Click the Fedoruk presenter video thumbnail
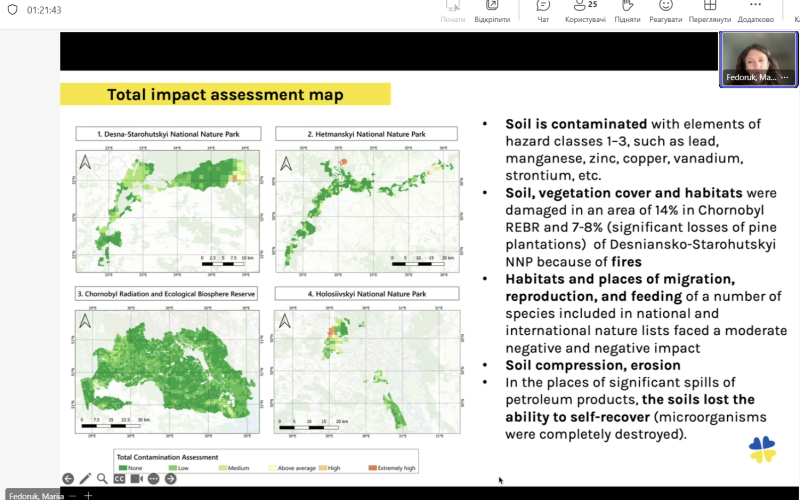 (x=757, y=57)
